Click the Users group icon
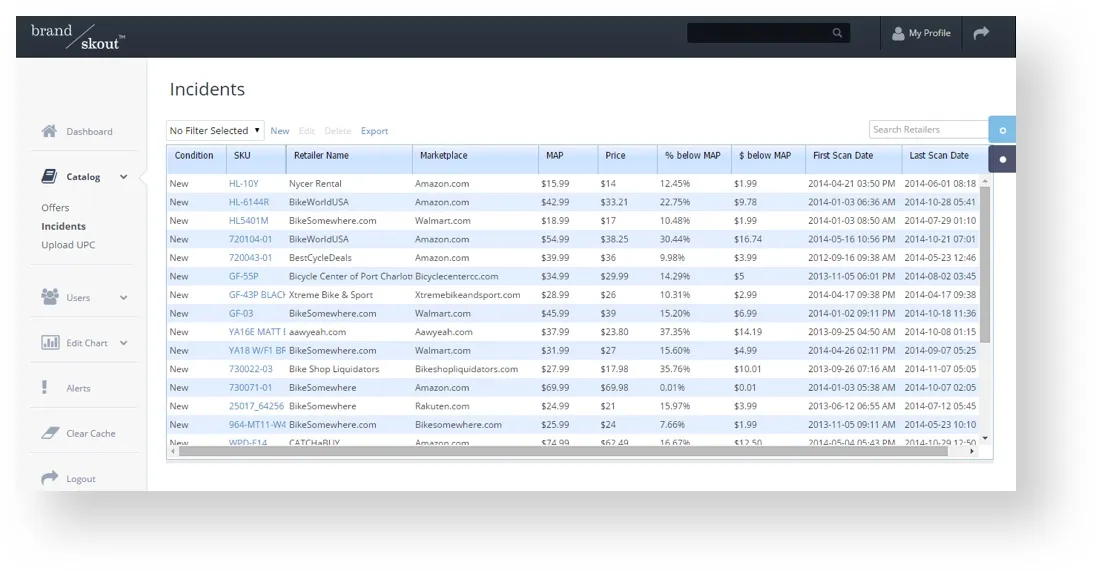Image resolution: width=1096 pixels, height=571 pixels. pyautogui.click(x=50, y=296)
